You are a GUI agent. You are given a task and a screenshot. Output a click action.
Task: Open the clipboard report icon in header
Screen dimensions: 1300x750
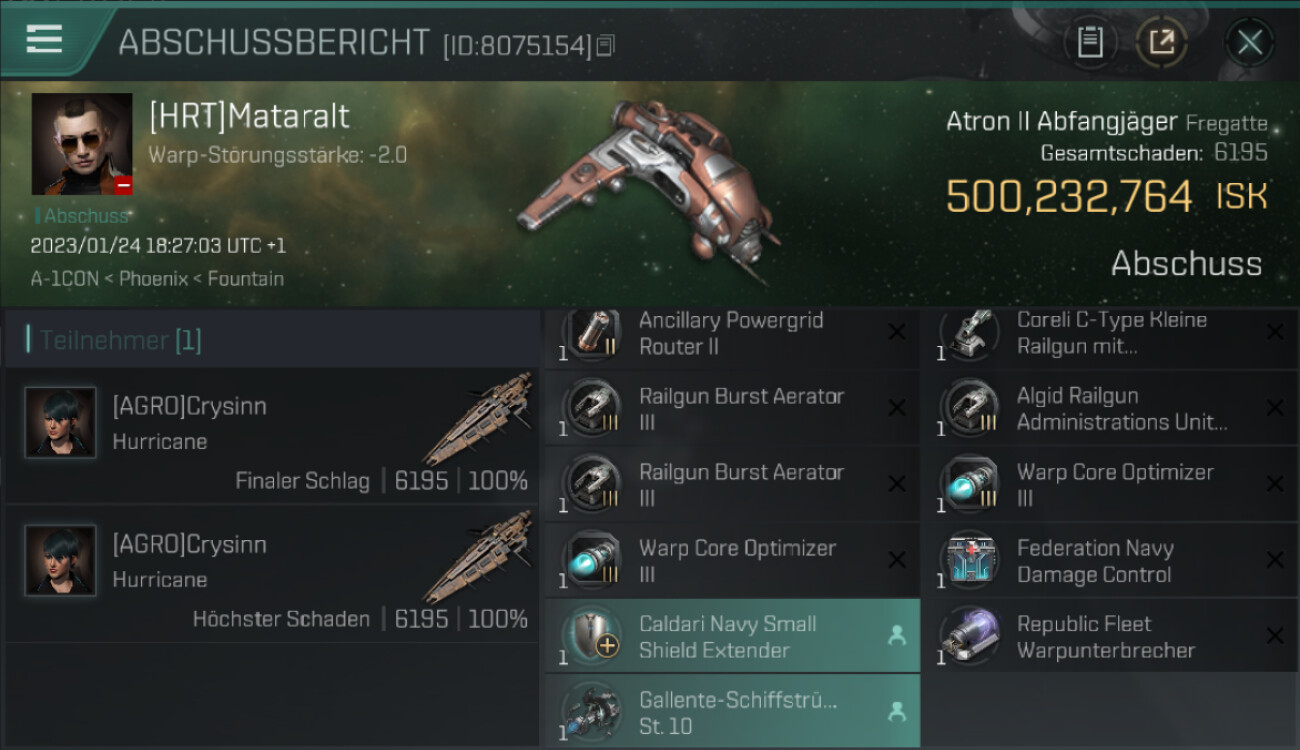pos(1090,42)
